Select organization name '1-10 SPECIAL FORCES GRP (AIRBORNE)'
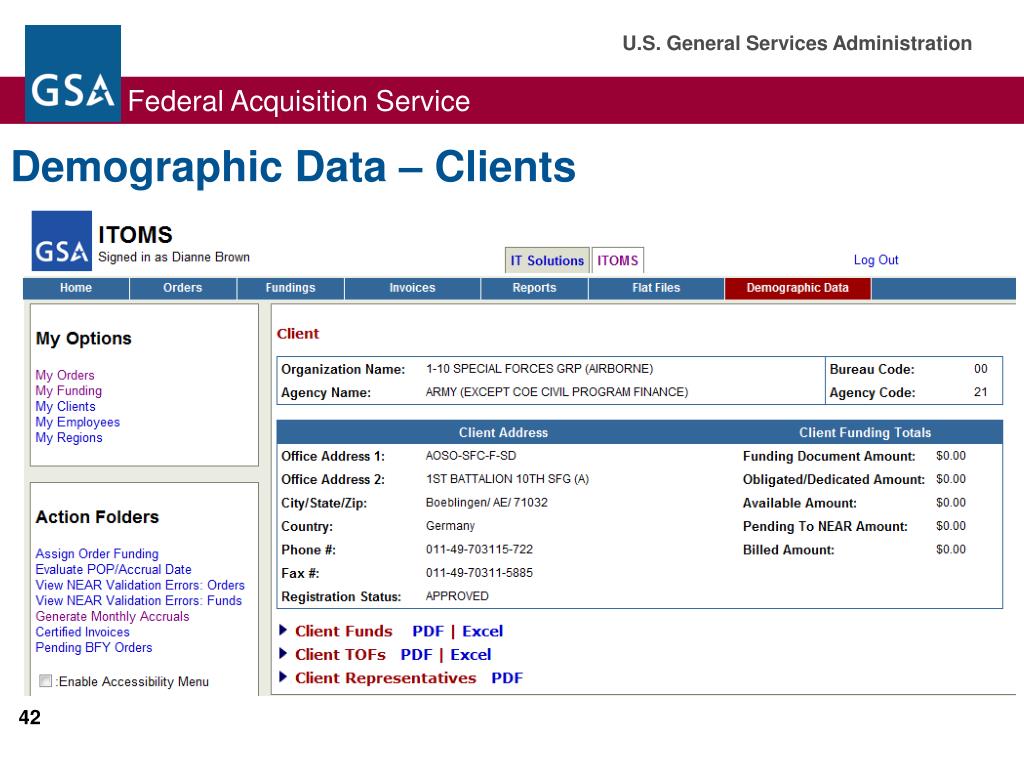The width and height of the screenshot is (1024, 768). [x=539, y=369]
